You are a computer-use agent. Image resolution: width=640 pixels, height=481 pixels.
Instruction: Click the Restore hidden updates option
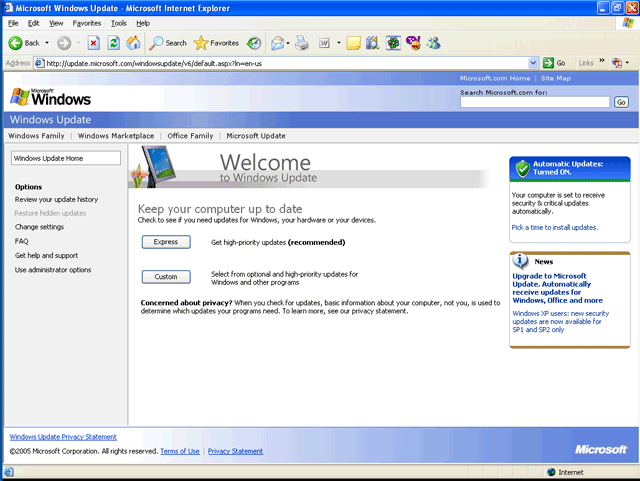pyautogui.click(x=50, y=213)
